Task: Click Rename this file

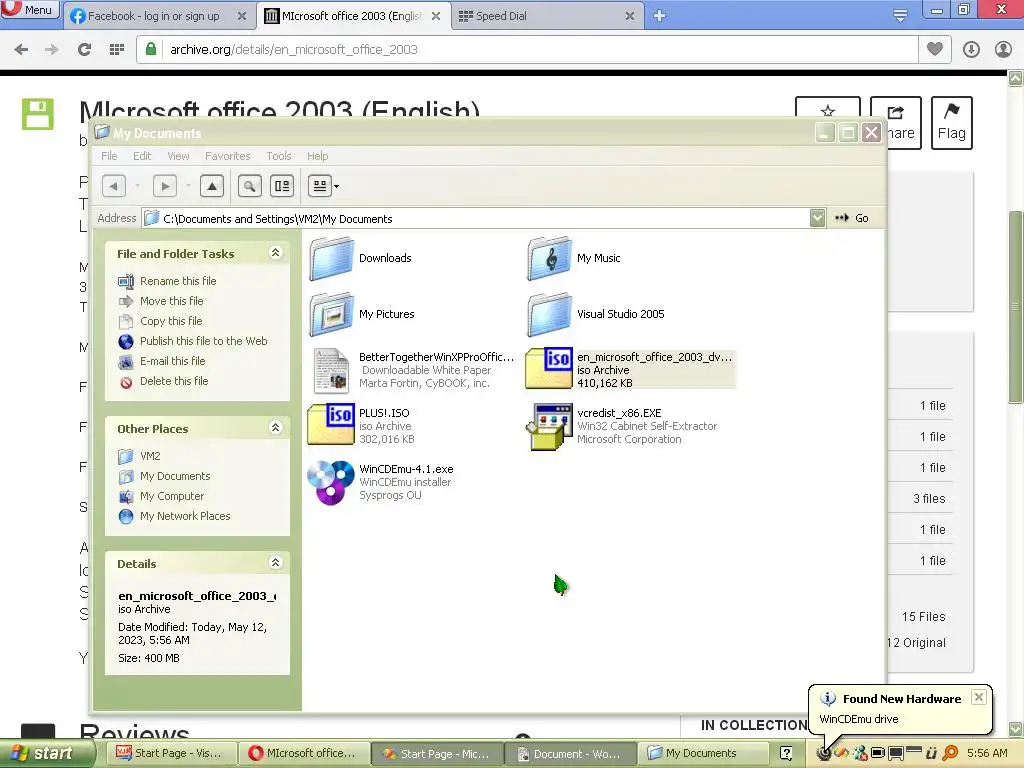Action: pos(178,281)
